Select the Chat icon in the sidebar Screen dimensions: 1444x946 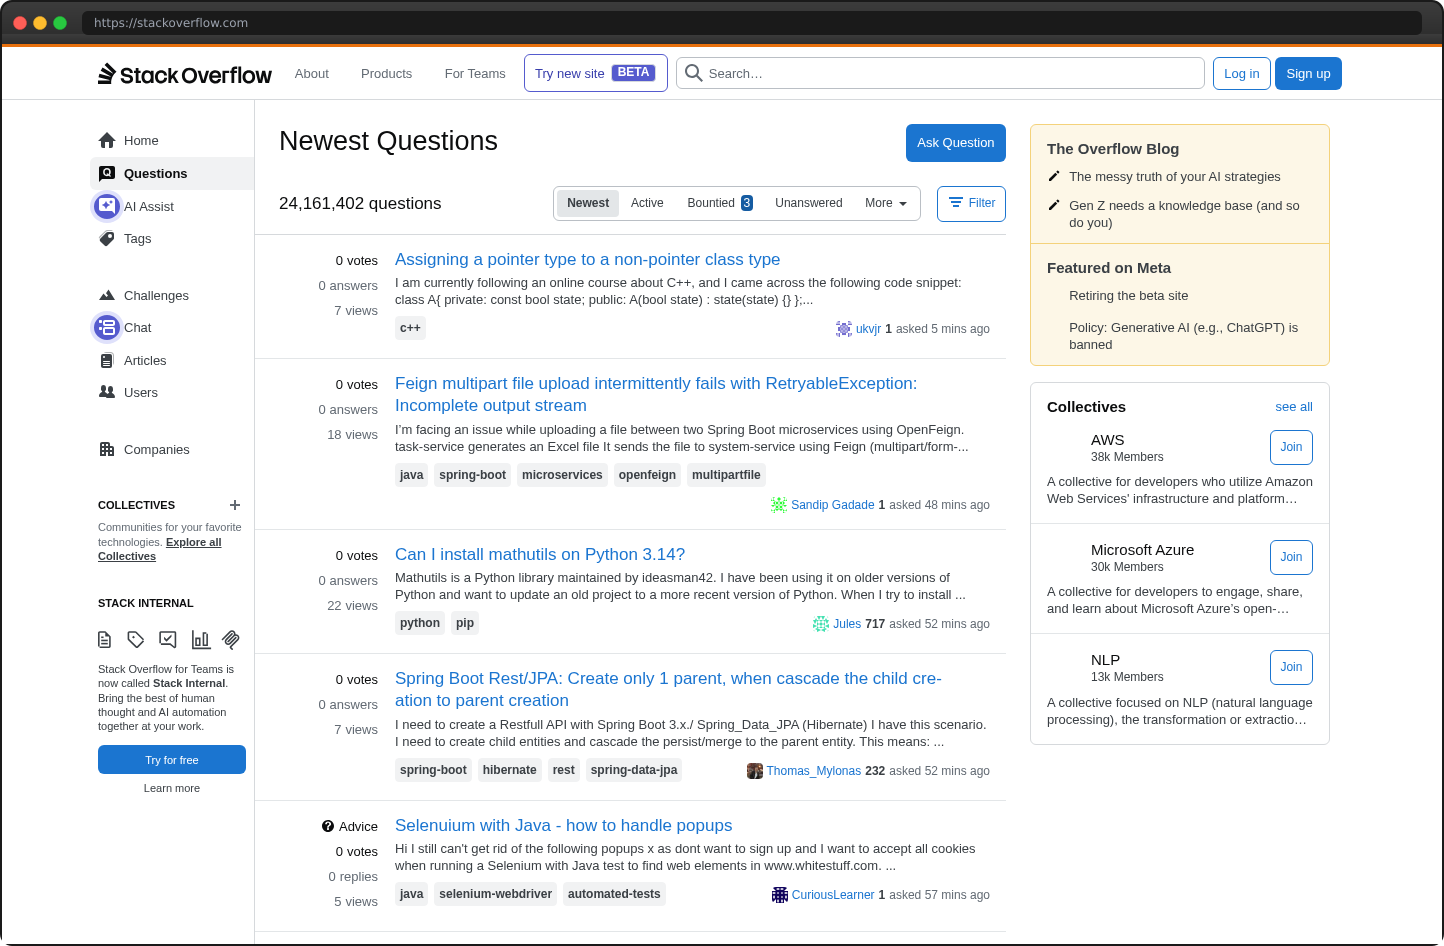point(106,327)
